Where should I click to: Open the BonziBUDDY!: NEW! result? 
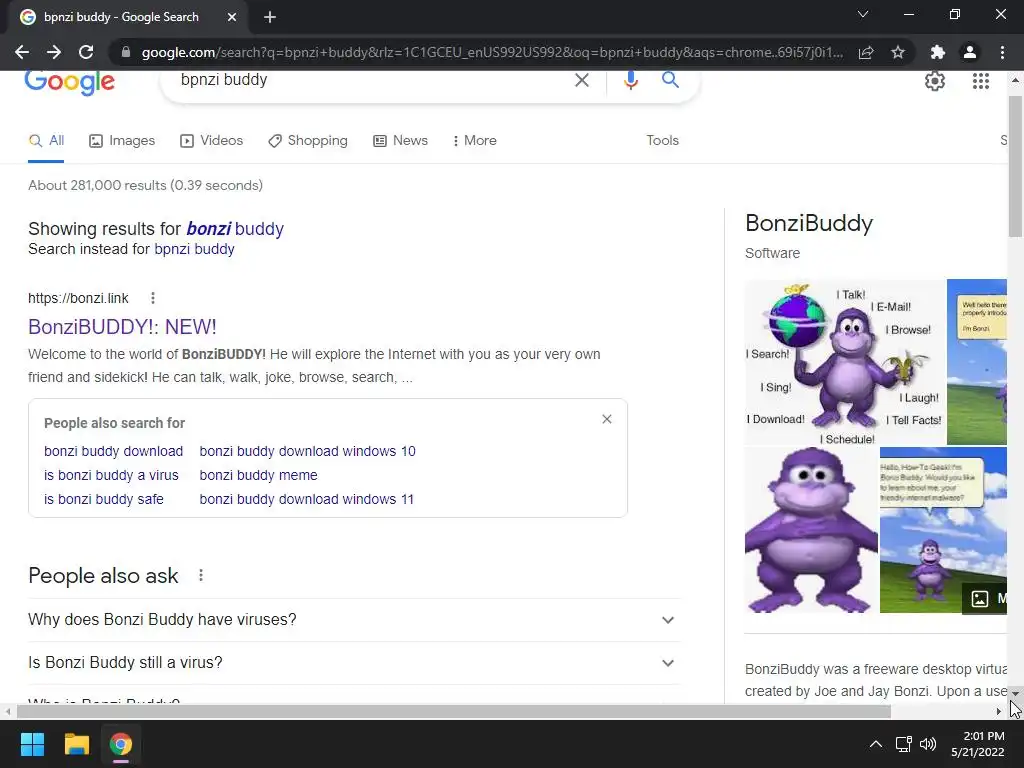(x=122, y=327)
